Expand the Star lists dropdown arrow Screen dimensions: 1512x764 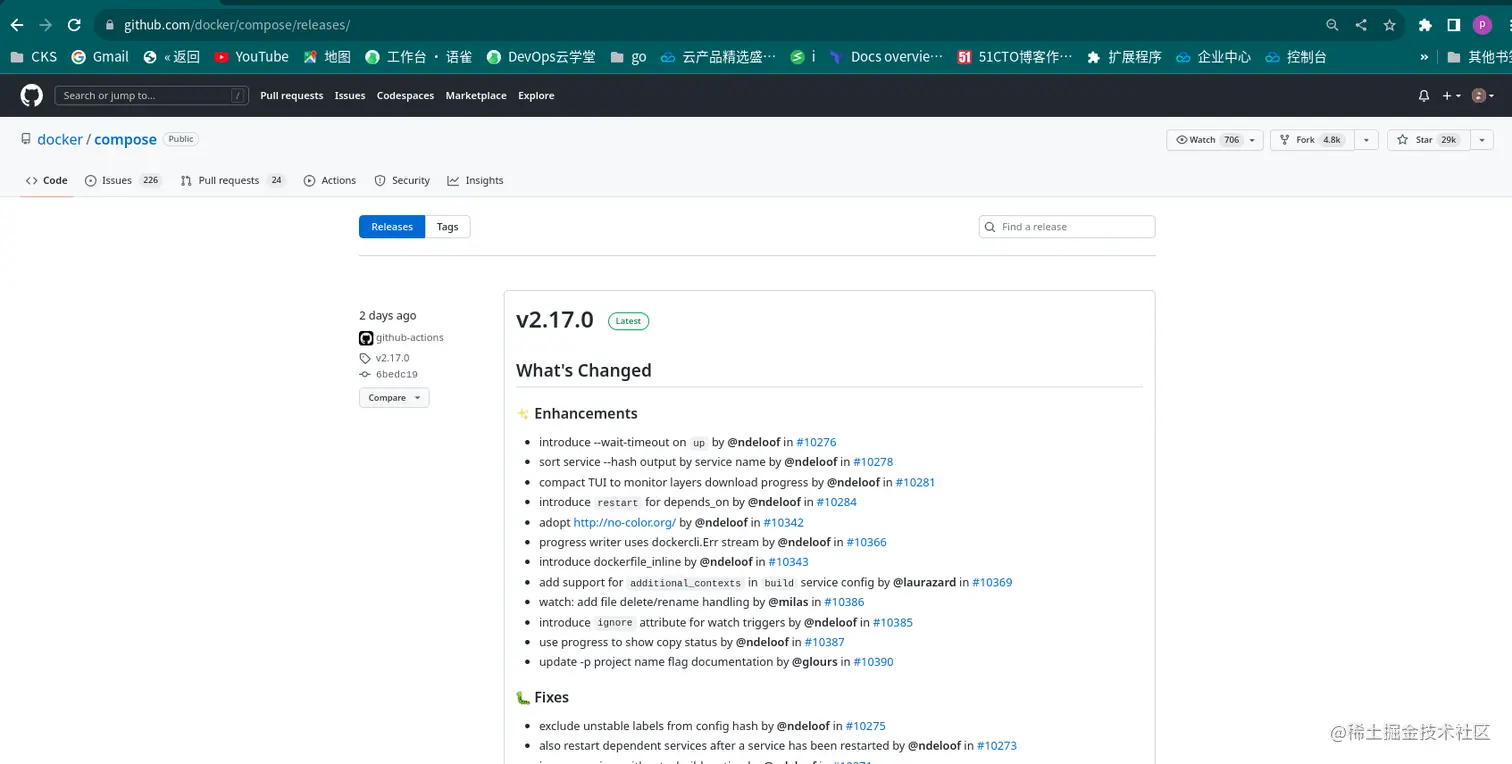tap(1482, 140)
